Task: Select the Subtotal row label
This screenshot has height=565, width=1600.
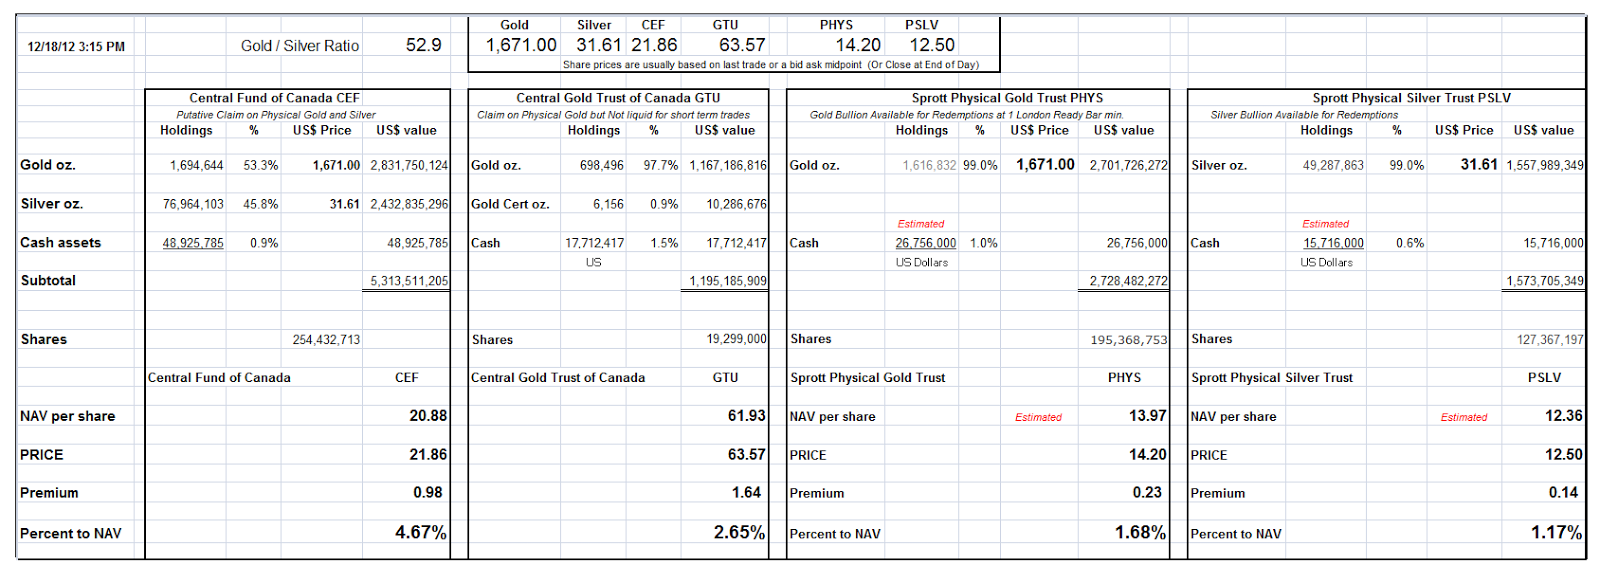Action: [48, 281]
